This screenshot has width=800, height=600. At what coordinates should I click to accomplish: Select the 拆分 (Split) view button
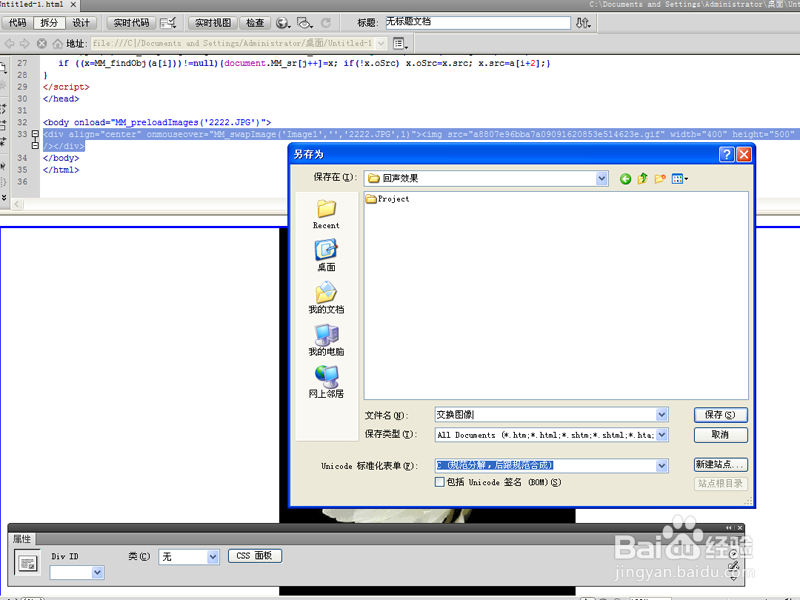pos(49,23)
